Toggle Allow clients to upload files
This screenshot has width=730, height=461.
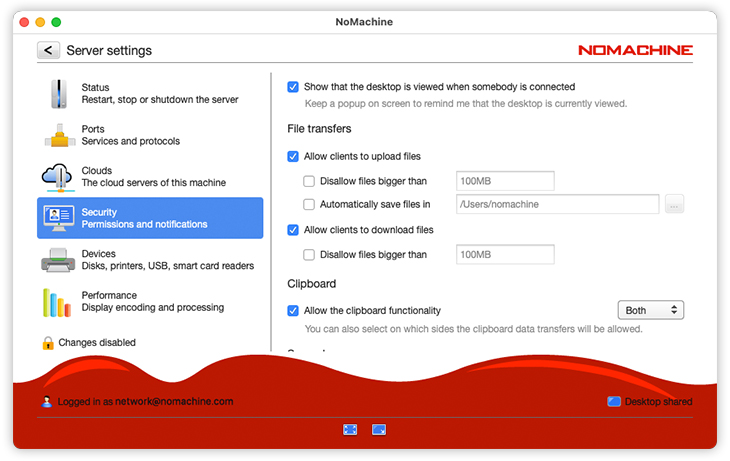click(x=293, y=157)
